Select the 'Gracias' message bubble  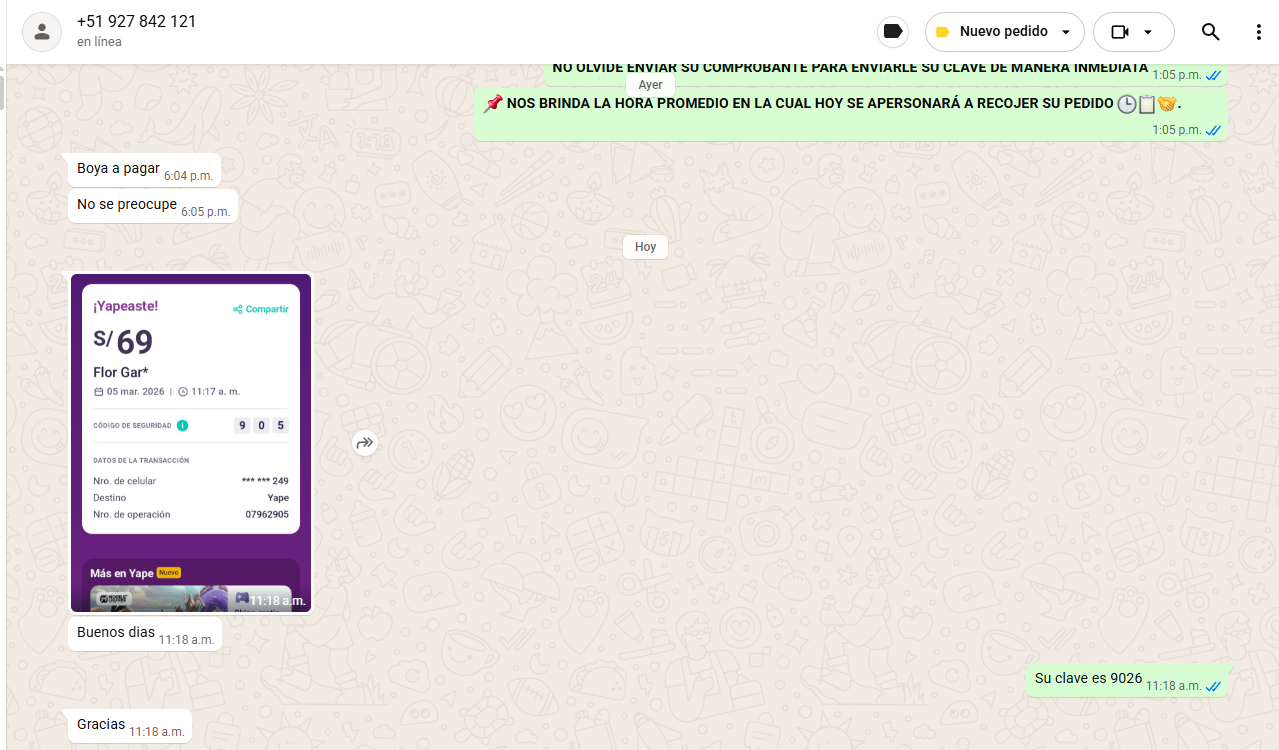point(101,725)
